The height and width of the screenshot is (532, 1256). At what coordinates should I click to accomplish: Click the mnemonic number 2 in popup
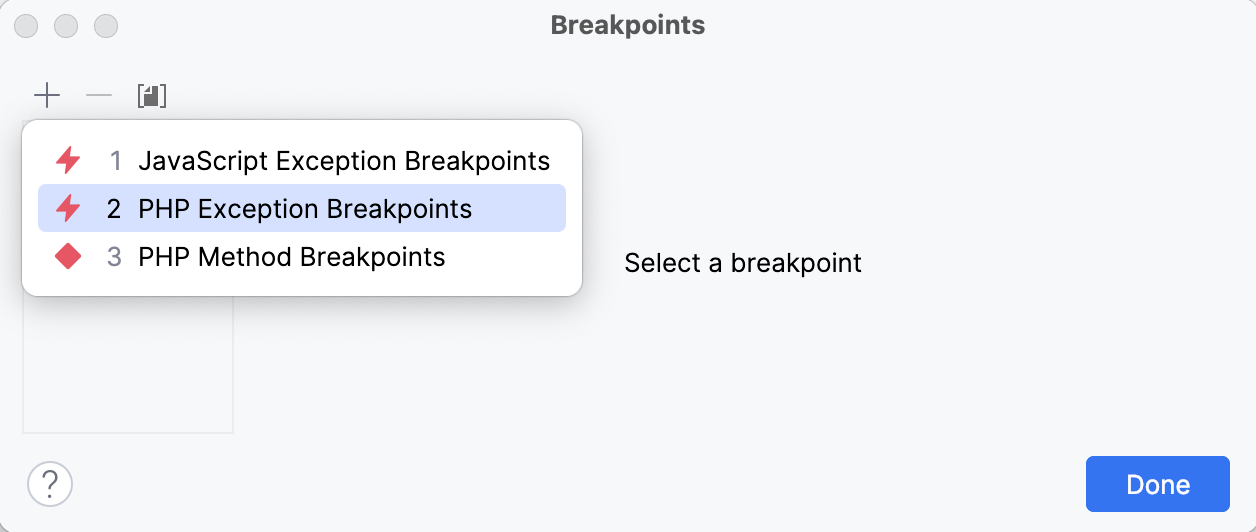(114, 208)
